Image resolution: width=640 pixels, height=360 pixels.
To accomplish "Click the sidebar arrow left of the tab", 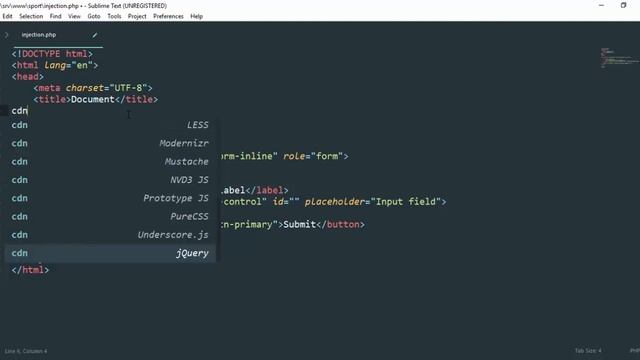I will [x=7, y=35].
